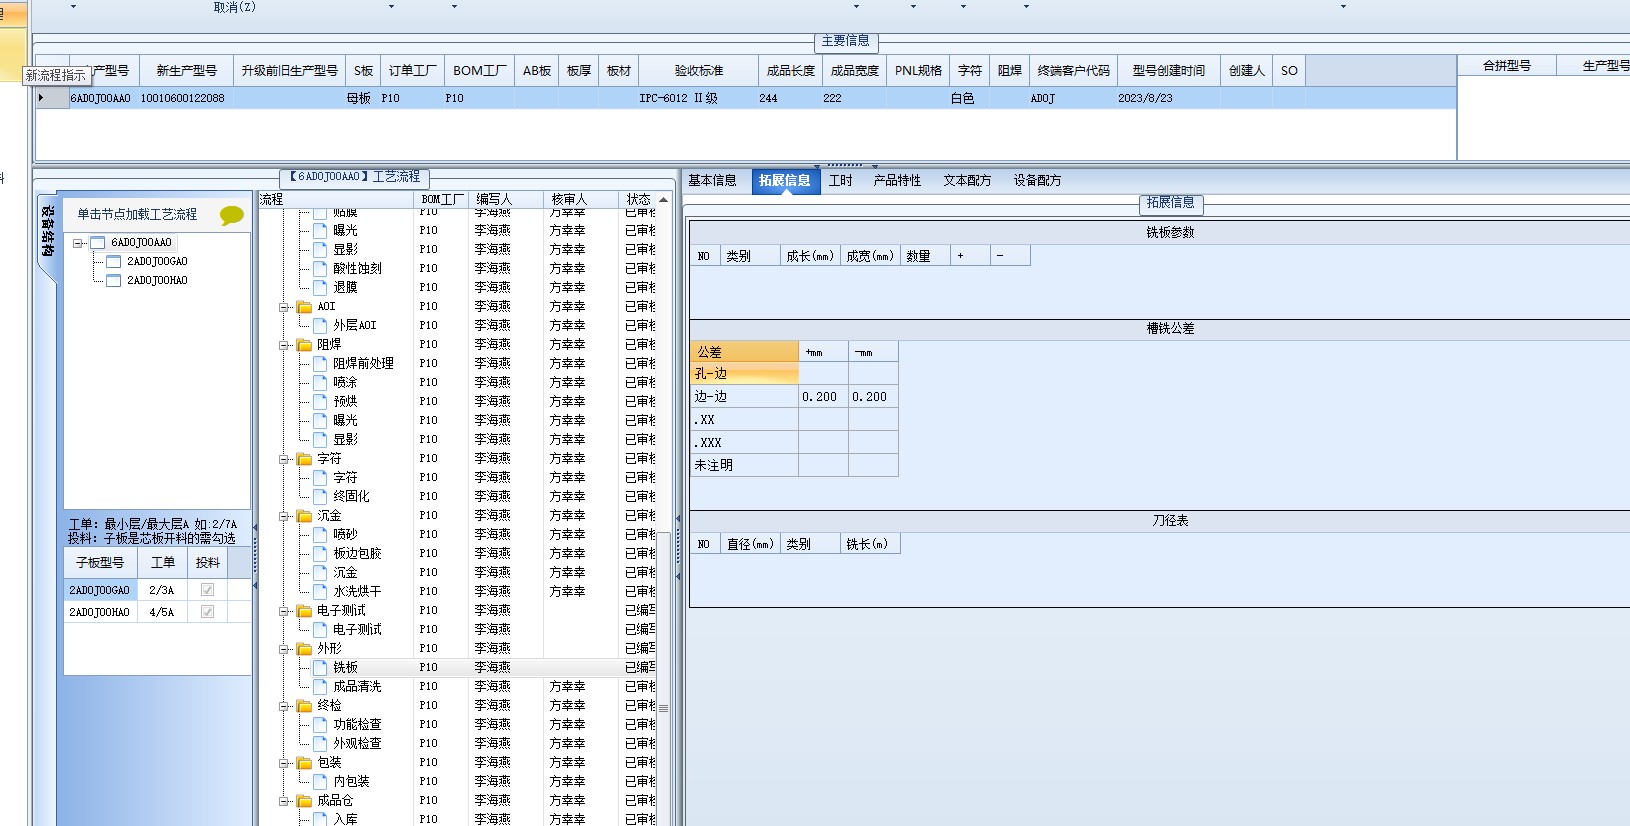
Task: Click the 阻焊 folder icon
Action: click(x=304, y=345)
